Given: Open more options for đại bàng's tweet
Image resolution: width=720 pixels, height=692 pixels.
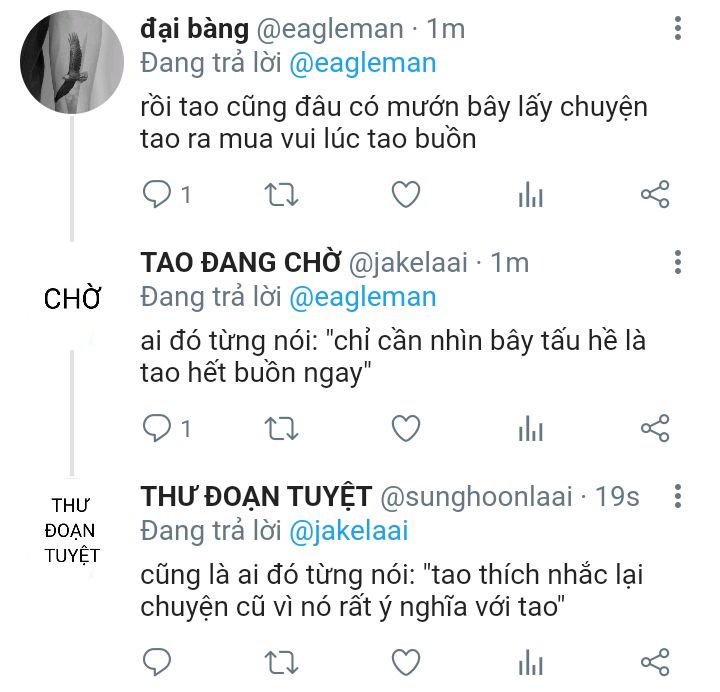Looking at the screenshot, I should [x=679, y=29].
